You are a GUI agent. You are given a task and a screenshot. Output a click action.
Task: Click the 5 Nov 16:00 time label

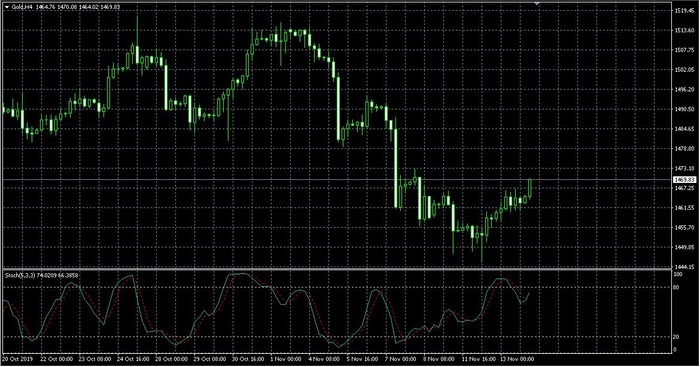tap(362, 359)
